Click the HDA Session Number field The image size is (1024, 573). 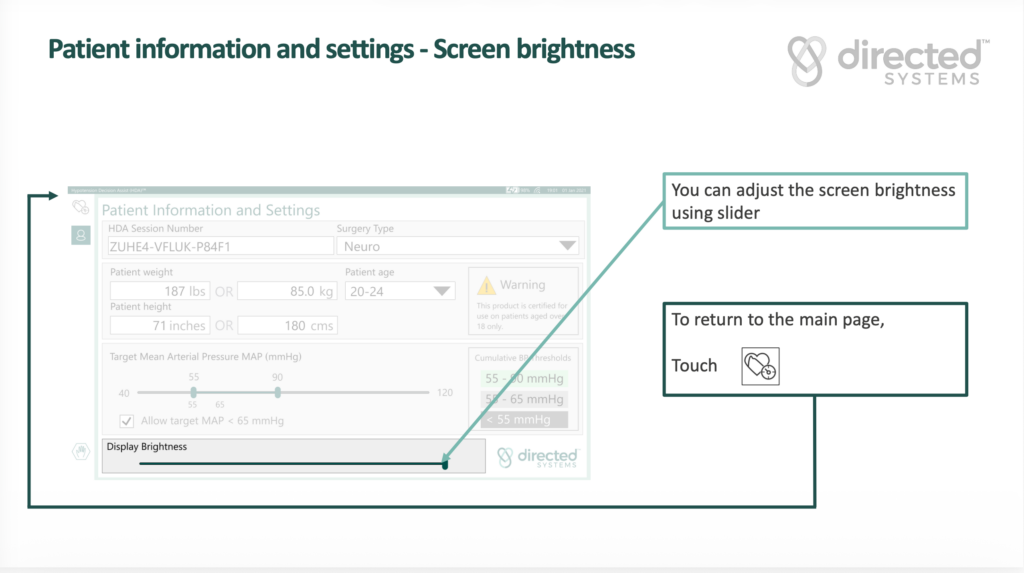[221, 246]
